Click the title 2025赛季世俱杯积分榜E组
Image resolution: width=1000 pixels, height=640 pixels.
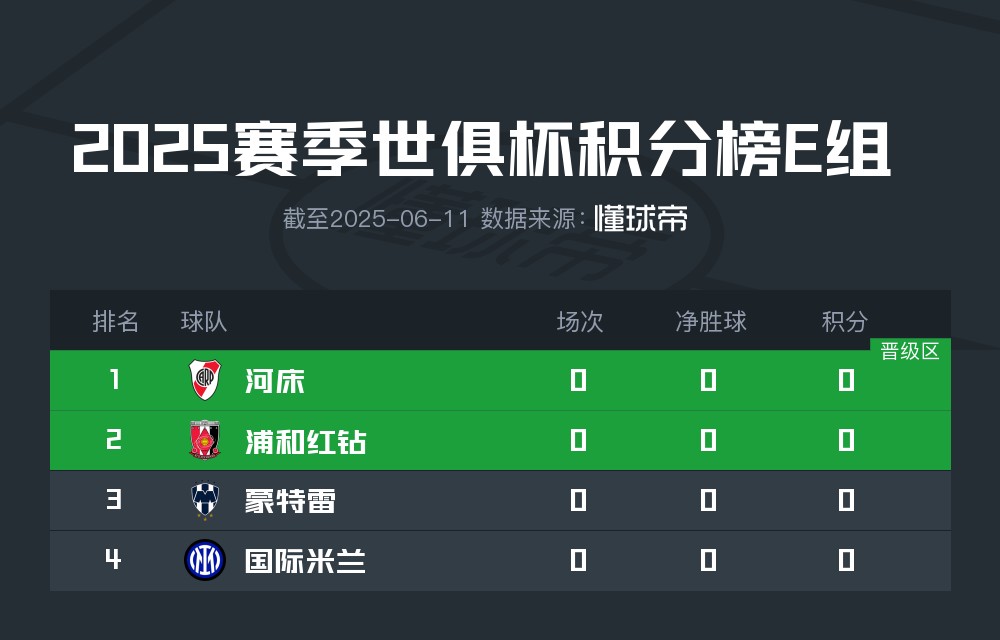[482, 150]
